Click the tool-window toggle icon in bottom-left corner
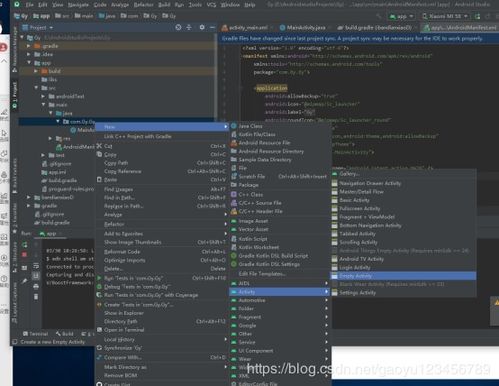The width and height of the screenshot is (499, 386). pyautogui.click(x=15, y=342)
